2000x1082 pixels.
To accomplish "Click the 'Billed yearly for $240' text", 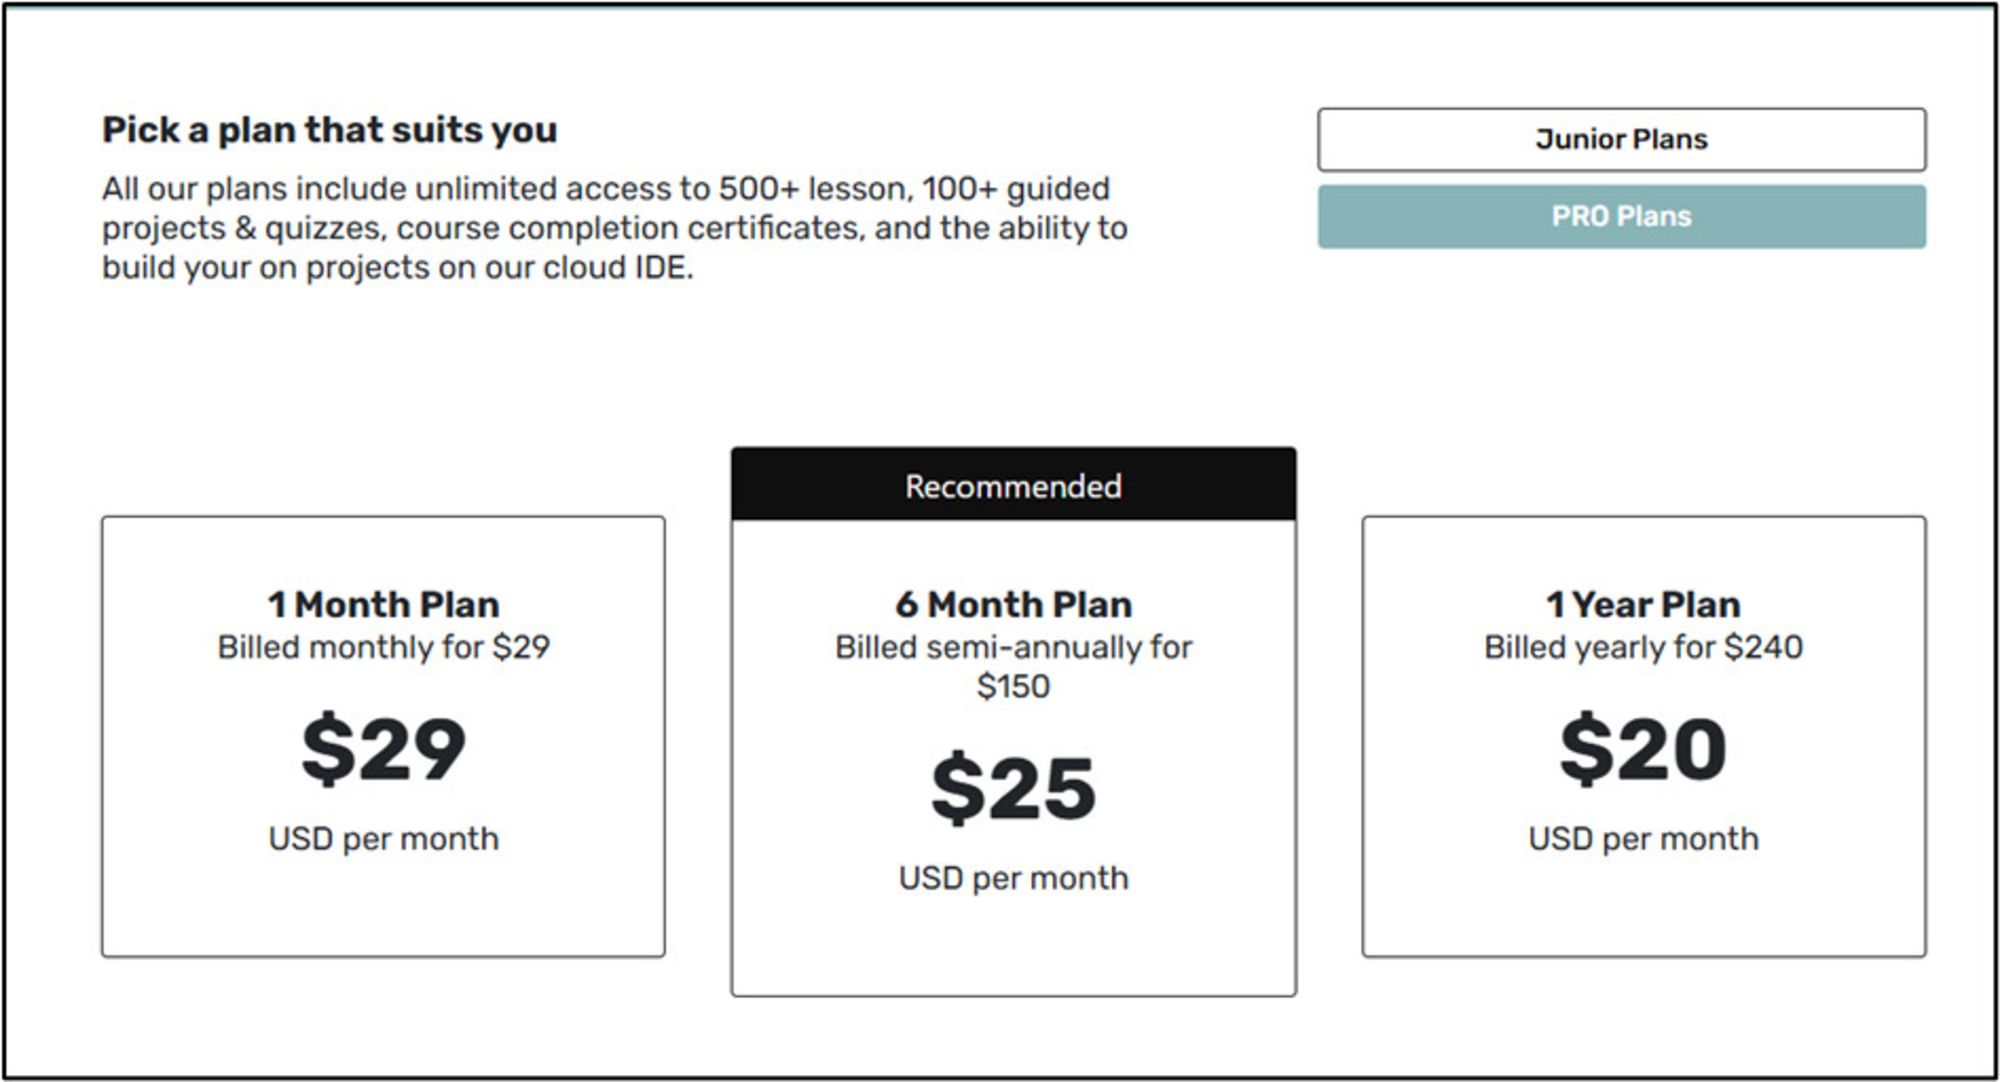I will point(1643,648).
